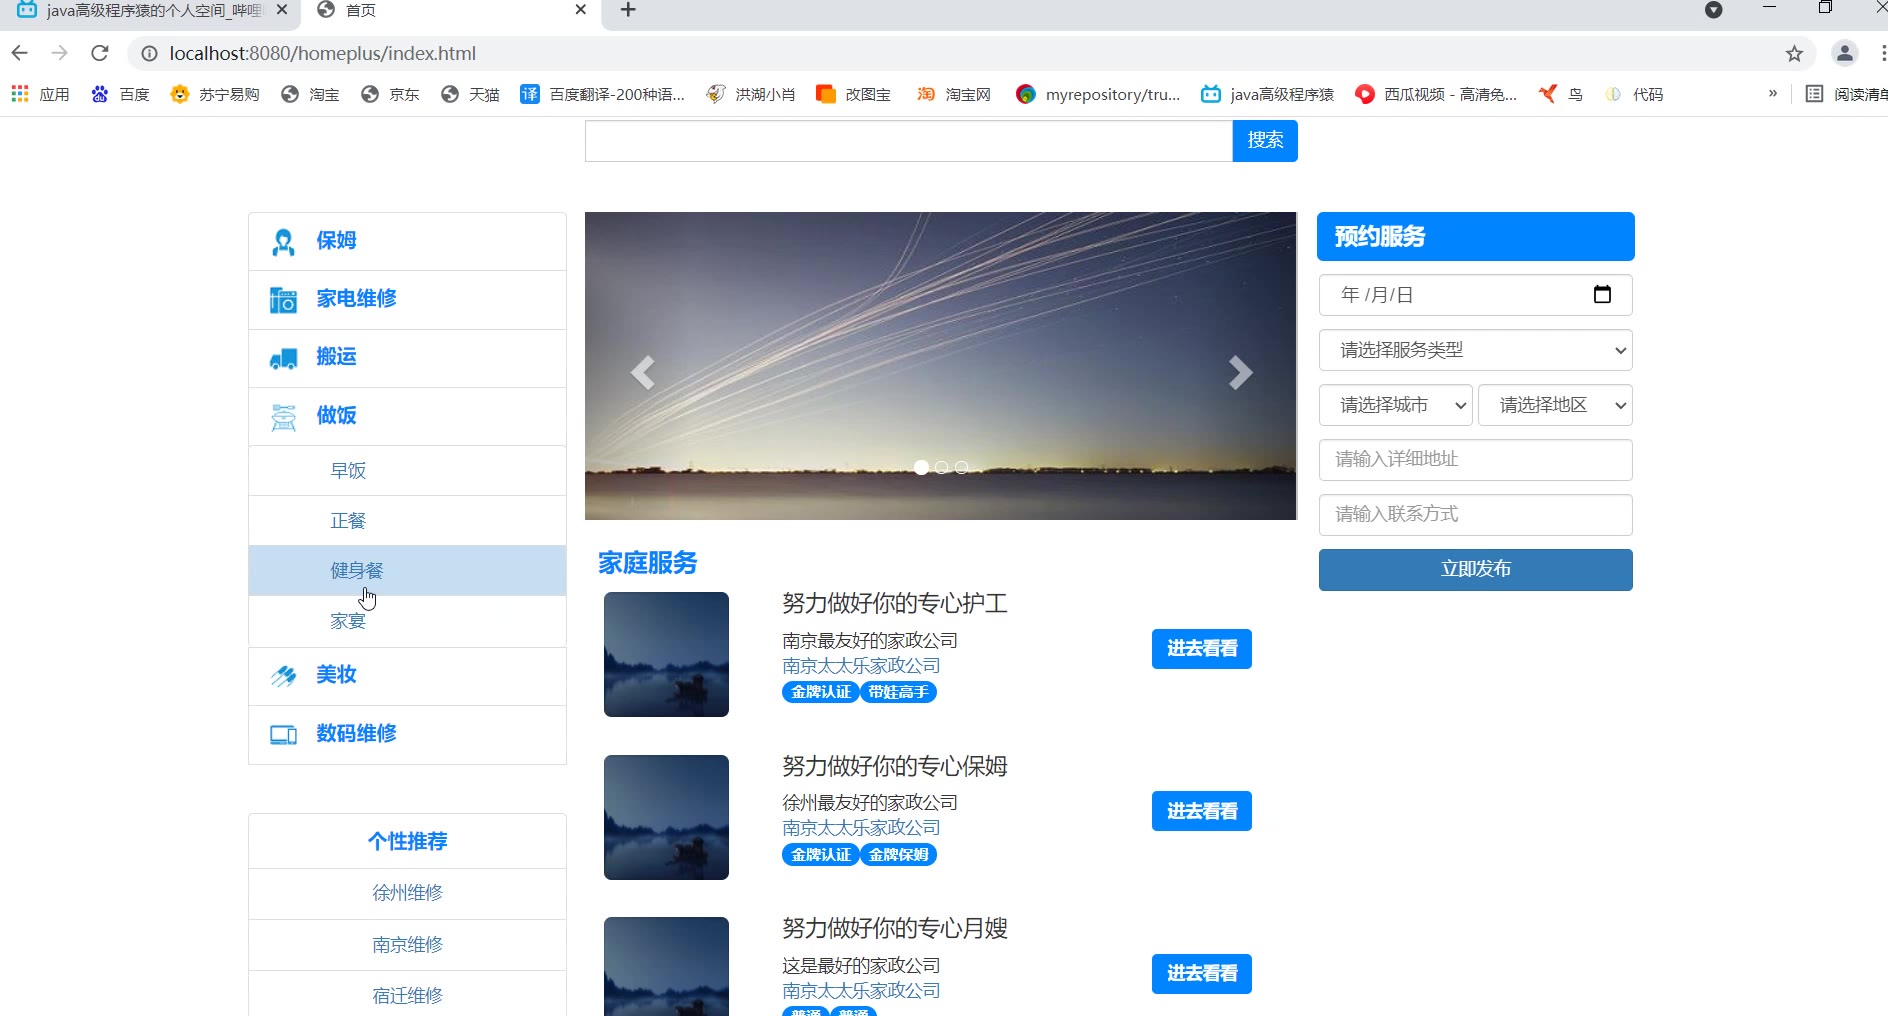Open the 南京维修 recommendation link
Screen dimensions: 1888x1016
(407, 945)
